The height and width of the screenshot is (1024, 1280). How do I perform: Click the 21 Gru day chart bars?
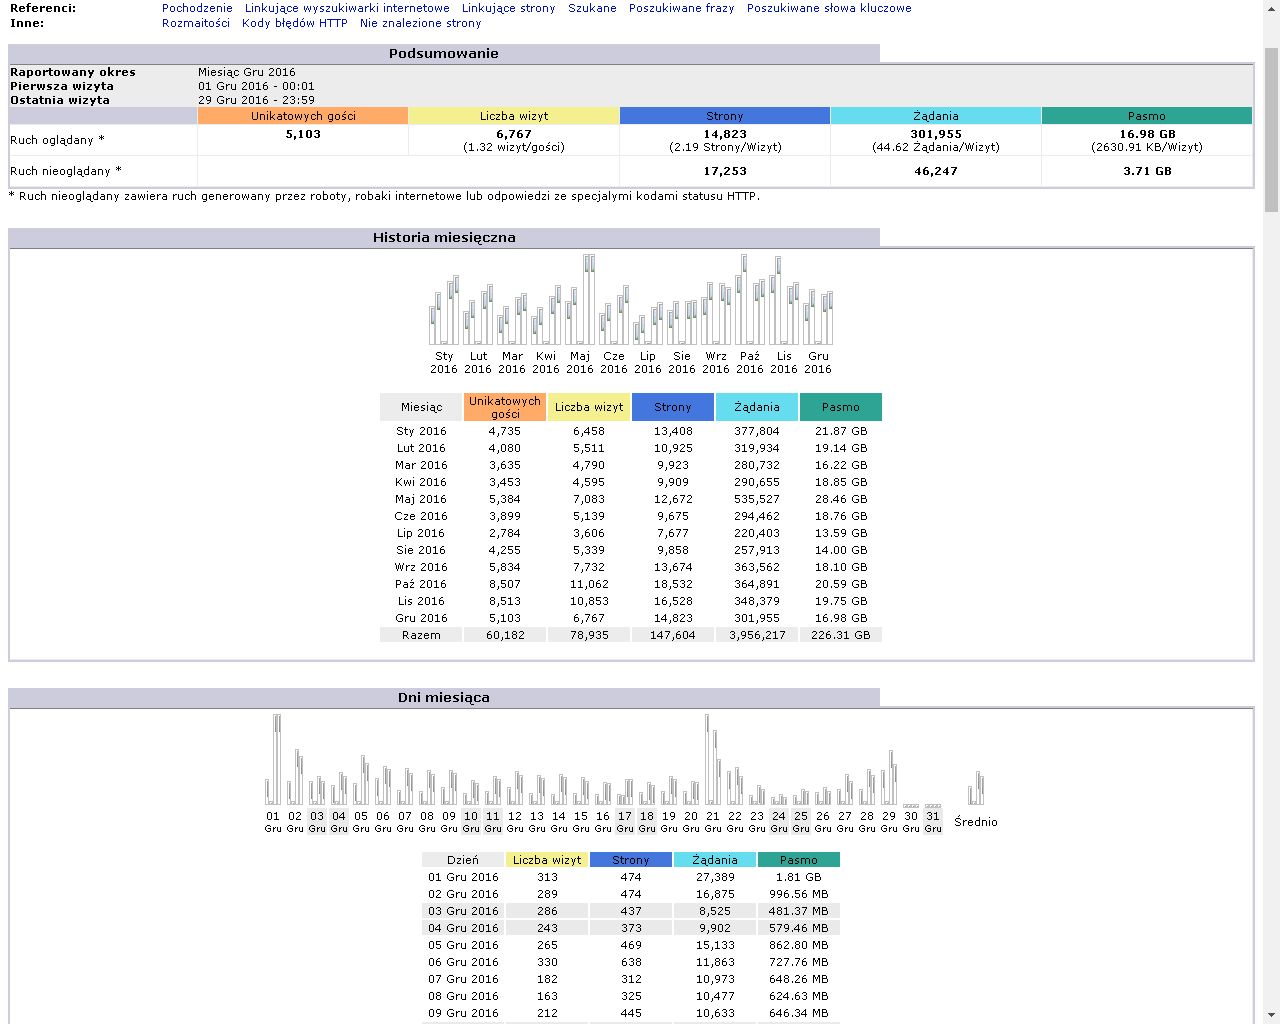(713, 759)
